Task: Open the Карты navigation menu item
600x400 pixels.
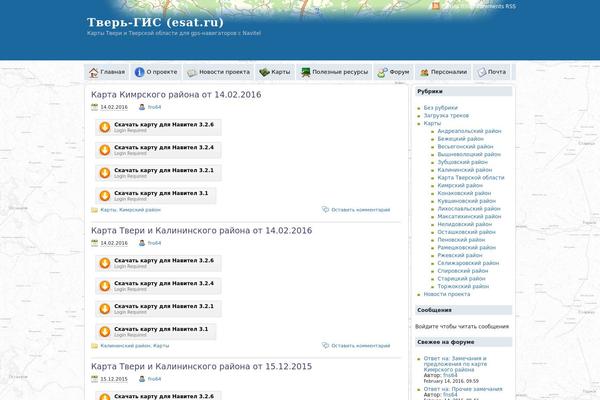Action: coord(275,72)
